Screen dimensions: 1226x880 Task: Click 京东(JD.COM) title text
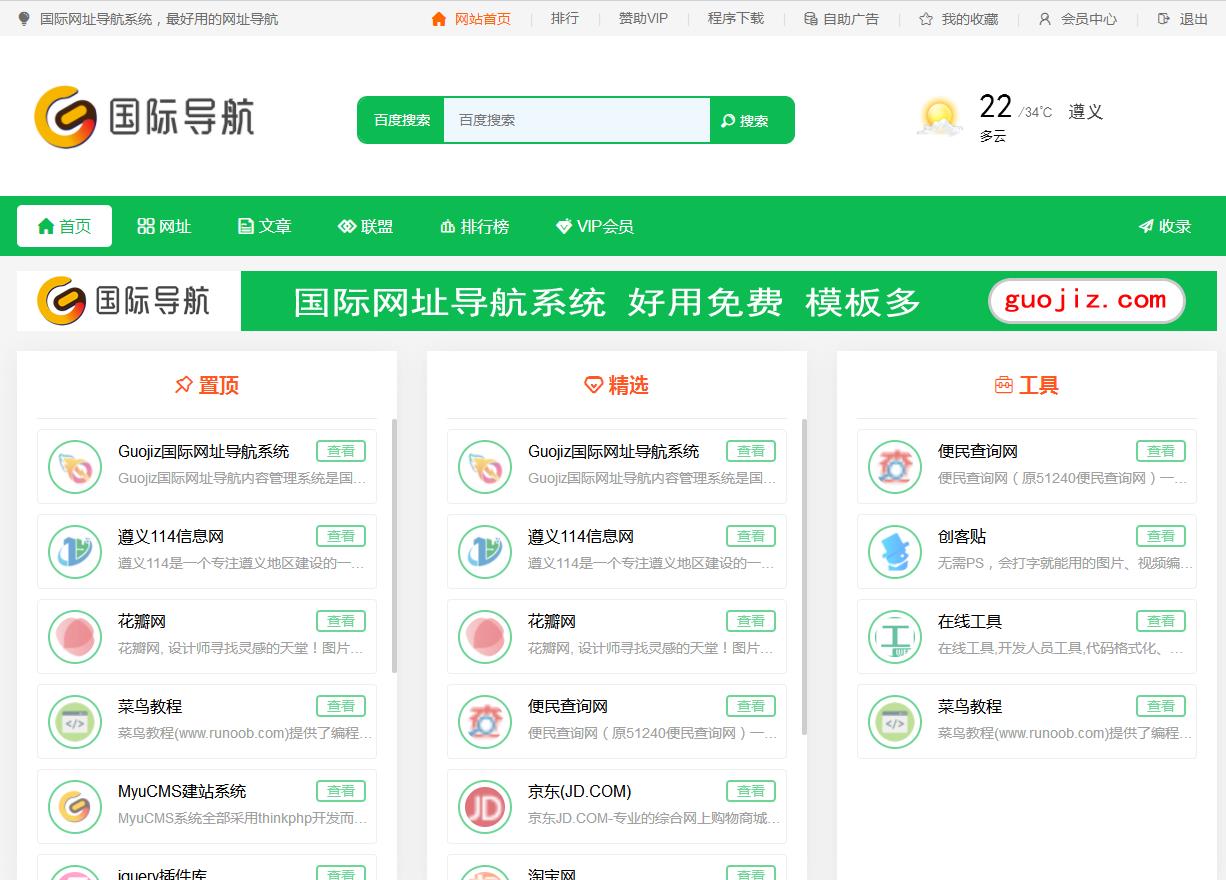[580, 791]
